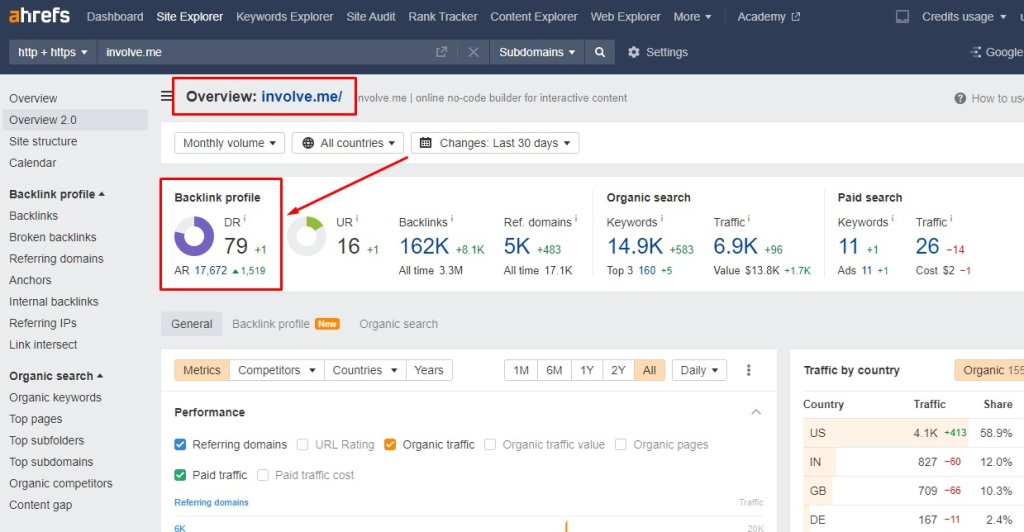Open Changes: Last 30 days dropdown
Viewport: 1024px width, 532px height.
[x=494, y=143]
